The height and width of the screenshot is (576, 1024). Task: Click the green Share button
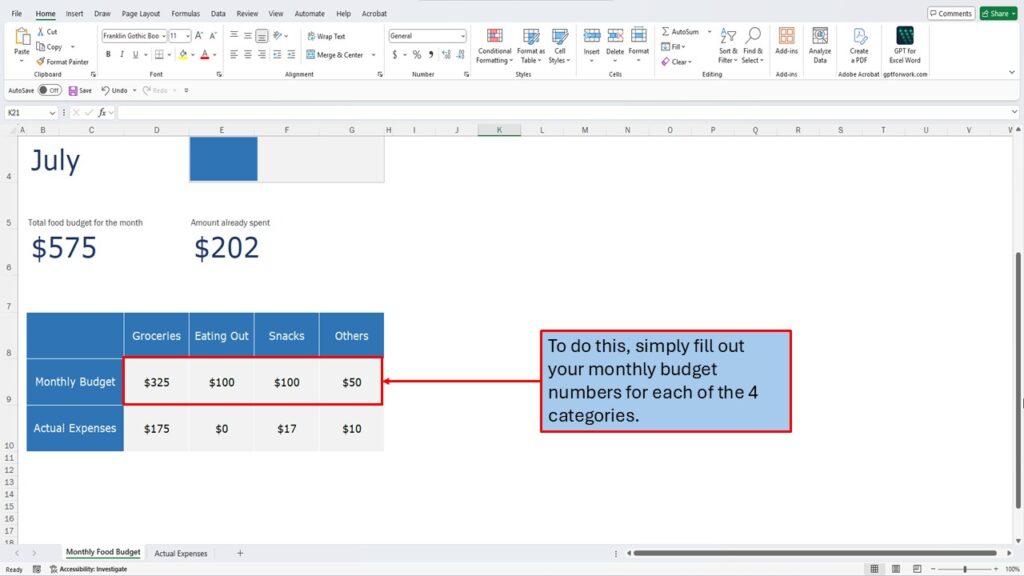pos(997,13)
